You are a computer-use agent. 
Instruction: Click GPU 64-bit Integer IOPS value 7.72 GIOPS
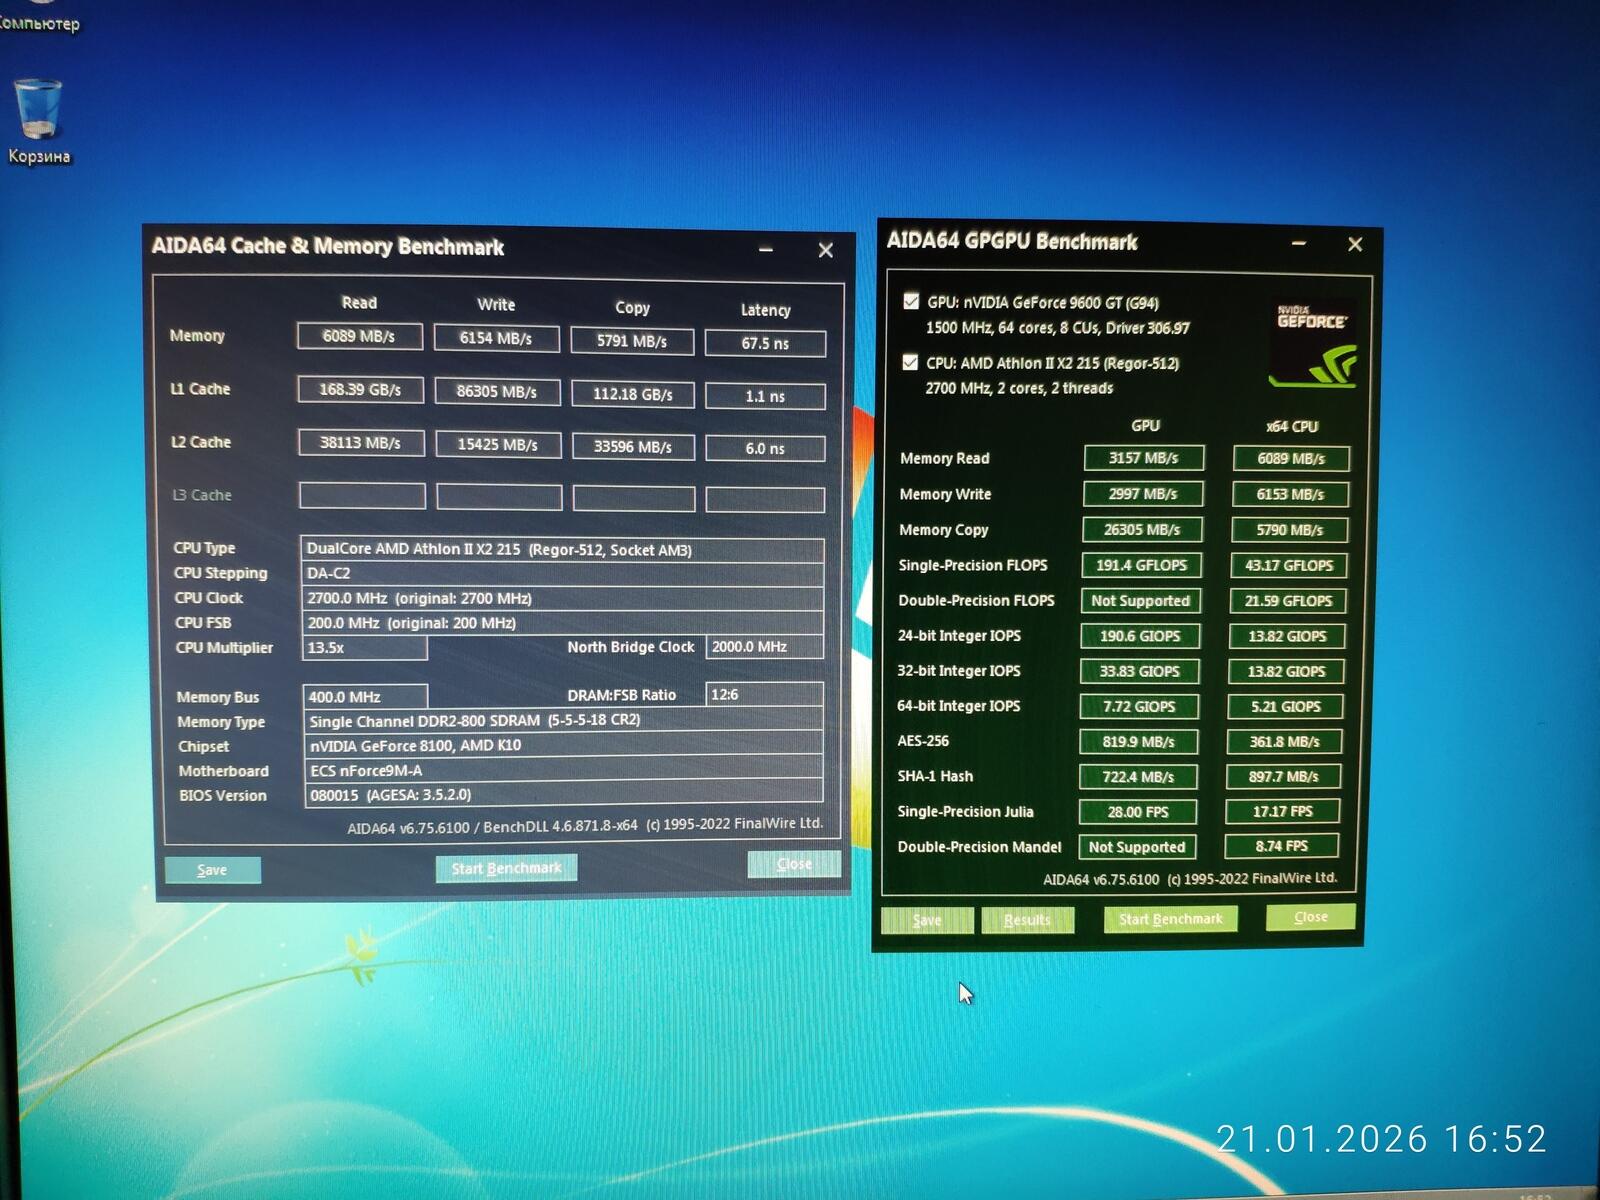tap(1139, 706)
